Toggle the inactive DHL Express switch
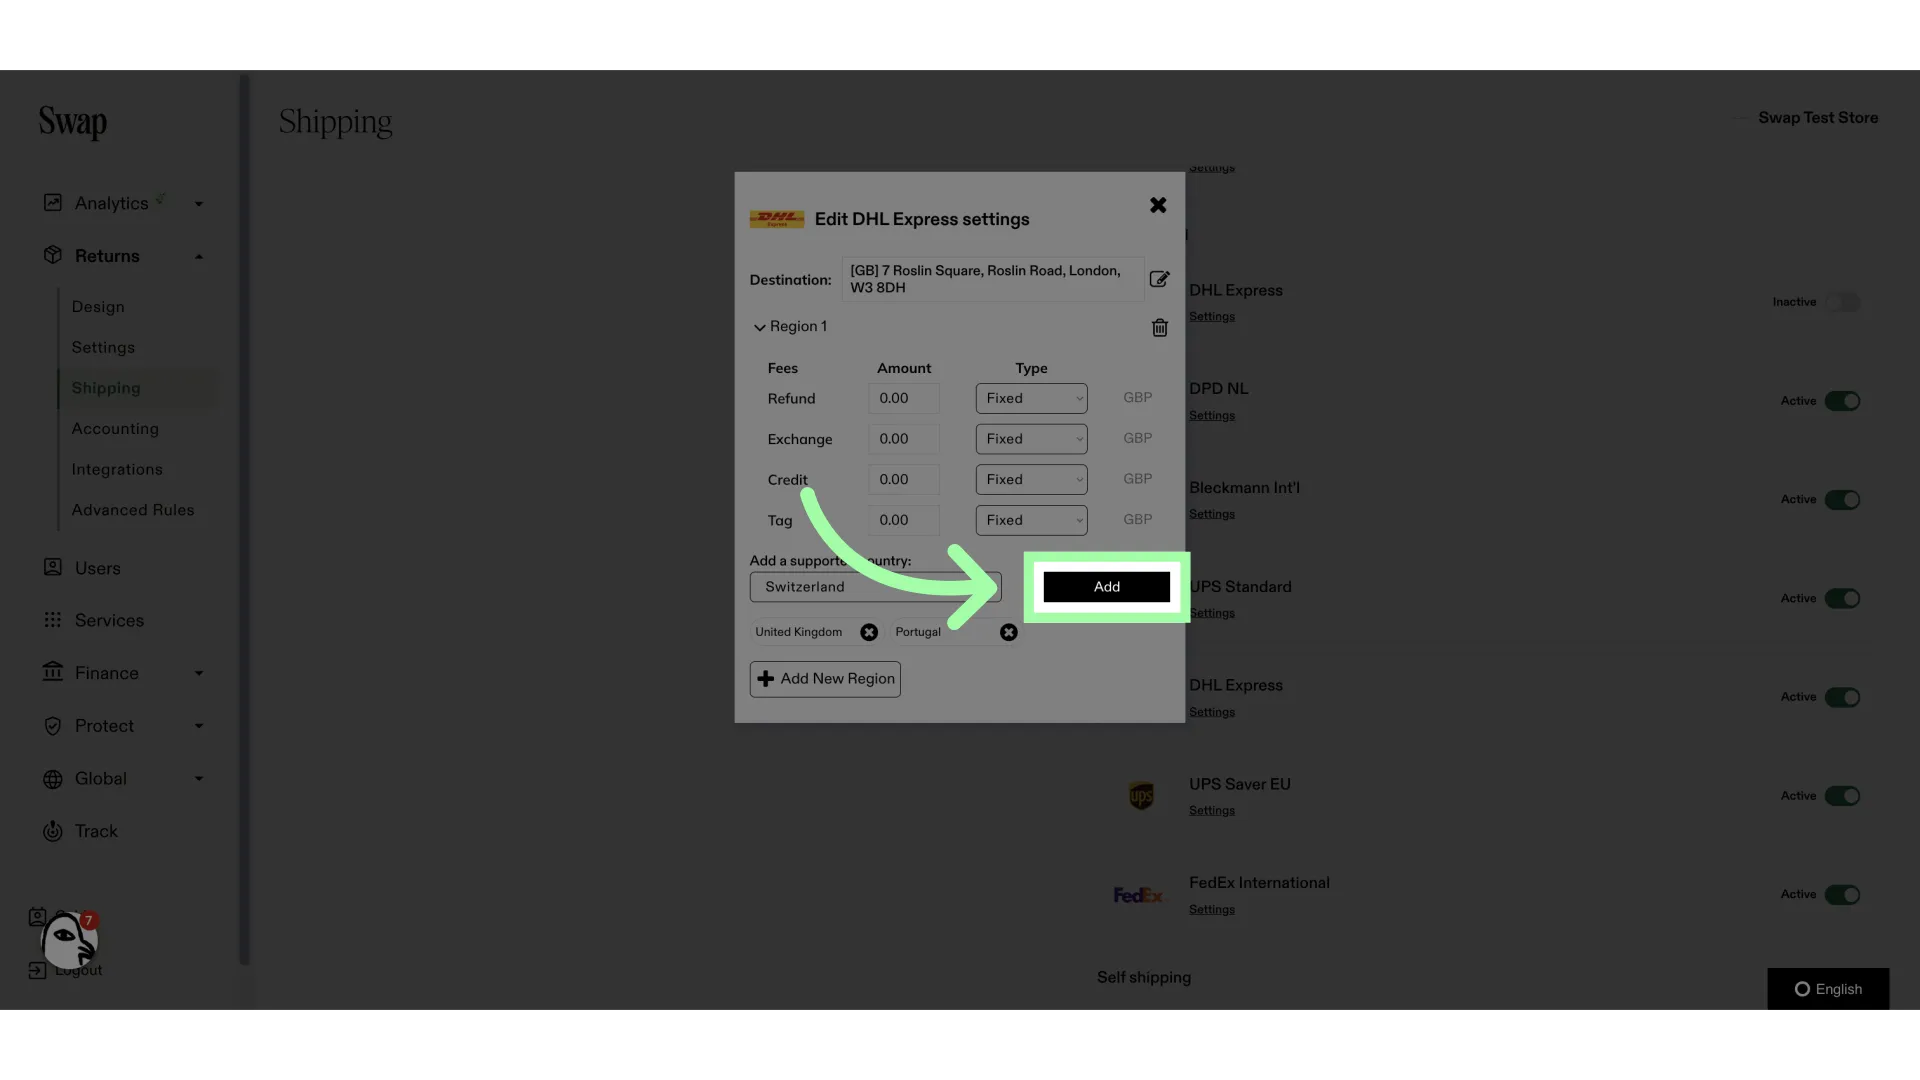Viewport: 1920px width, 1080px height. (1842, 302)
